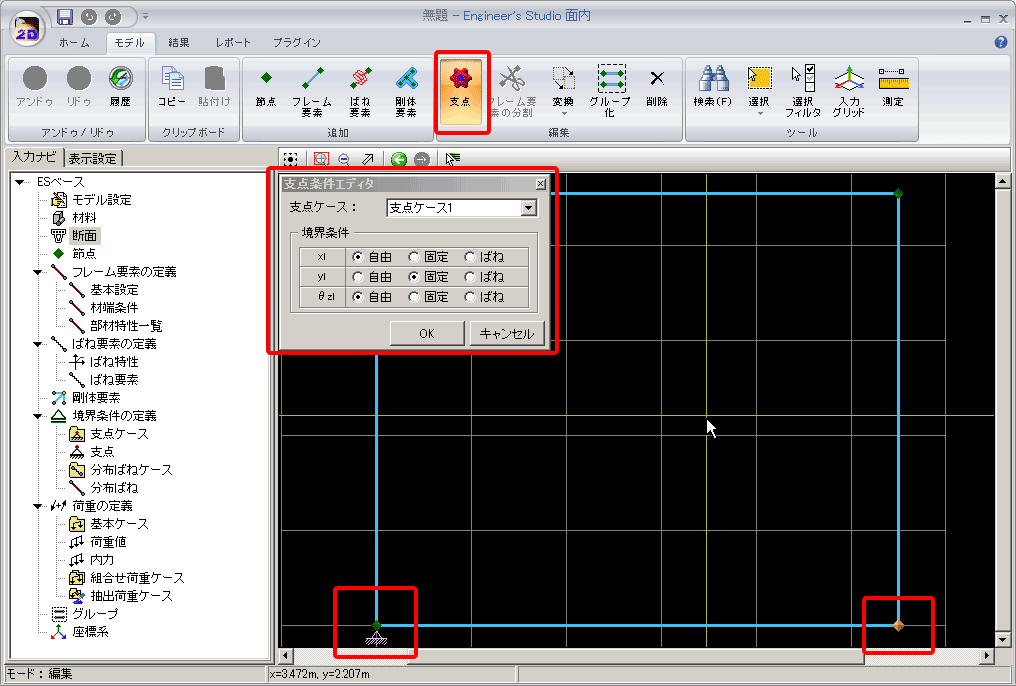This screenshot has width=1016, height=686.
Task: Set xl to 自由
Action: pyautogui.click(x=357, y=257)
